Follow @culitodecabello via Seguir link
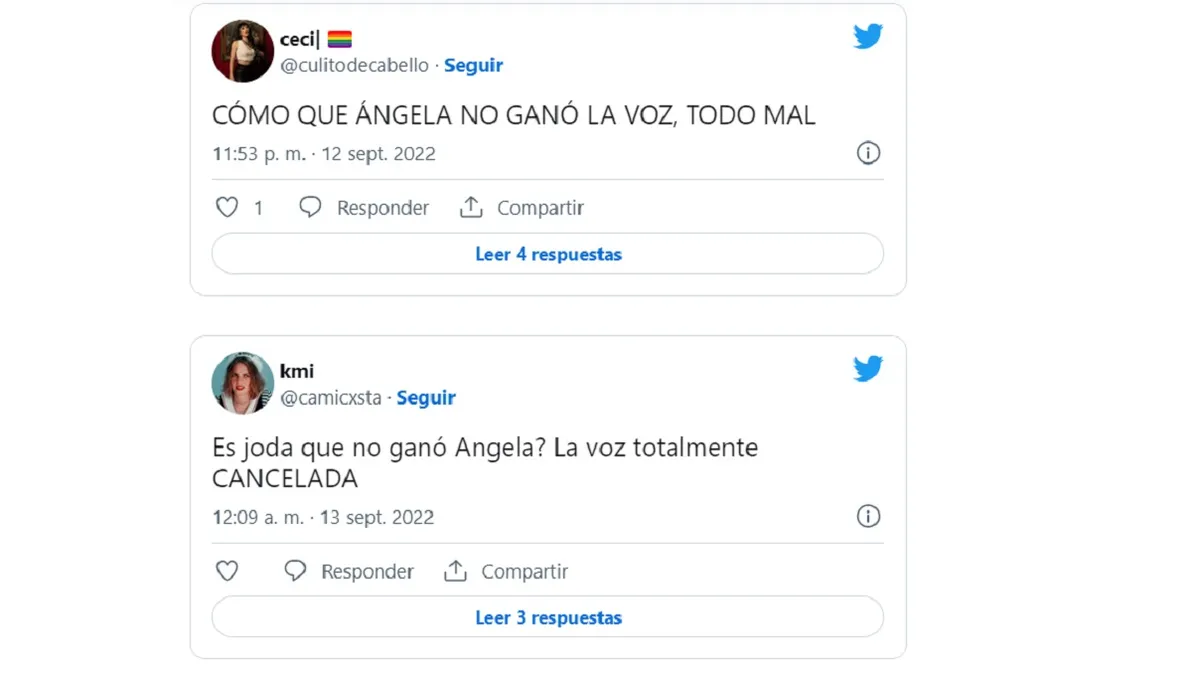 473,65
